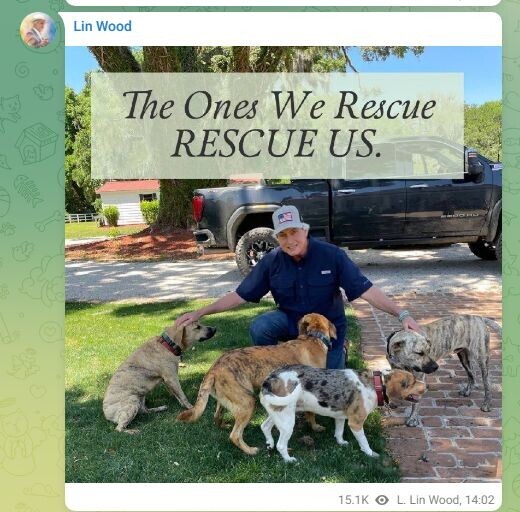Click the 15.1K view count

pyautogui.click(x=353, y=500)
